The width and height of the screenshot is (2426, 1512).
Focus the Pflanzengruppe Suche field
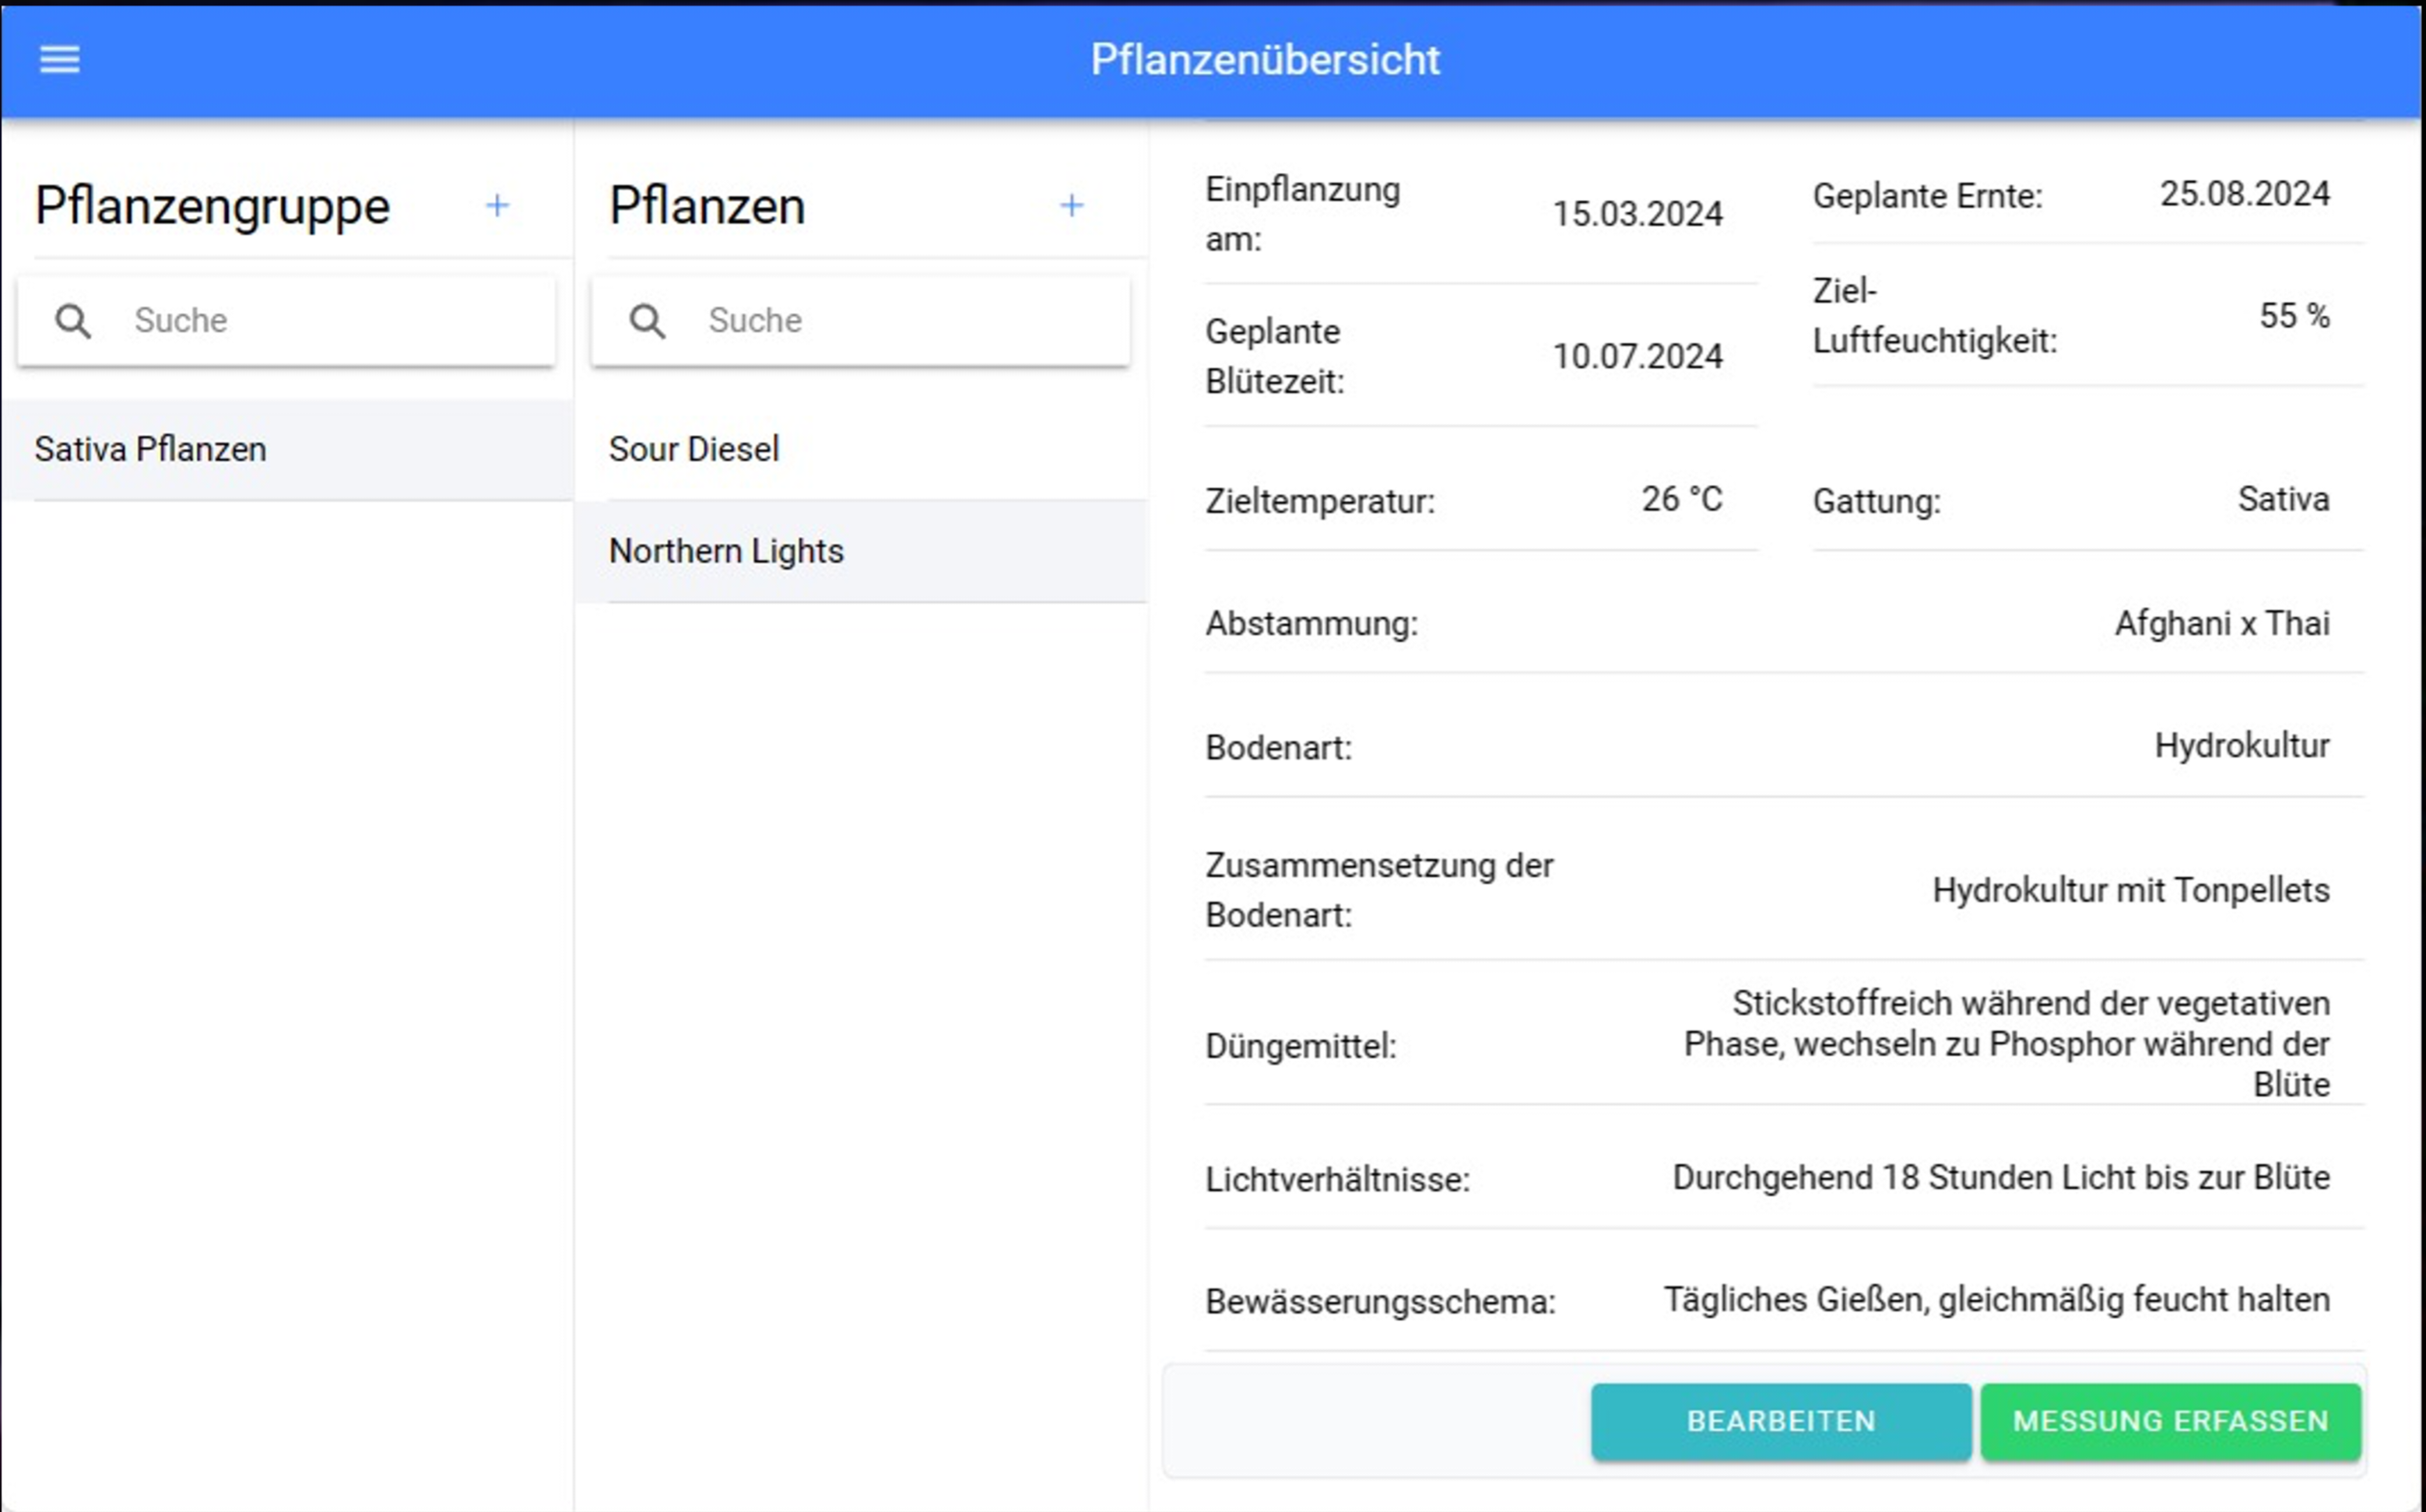[330, 321]
